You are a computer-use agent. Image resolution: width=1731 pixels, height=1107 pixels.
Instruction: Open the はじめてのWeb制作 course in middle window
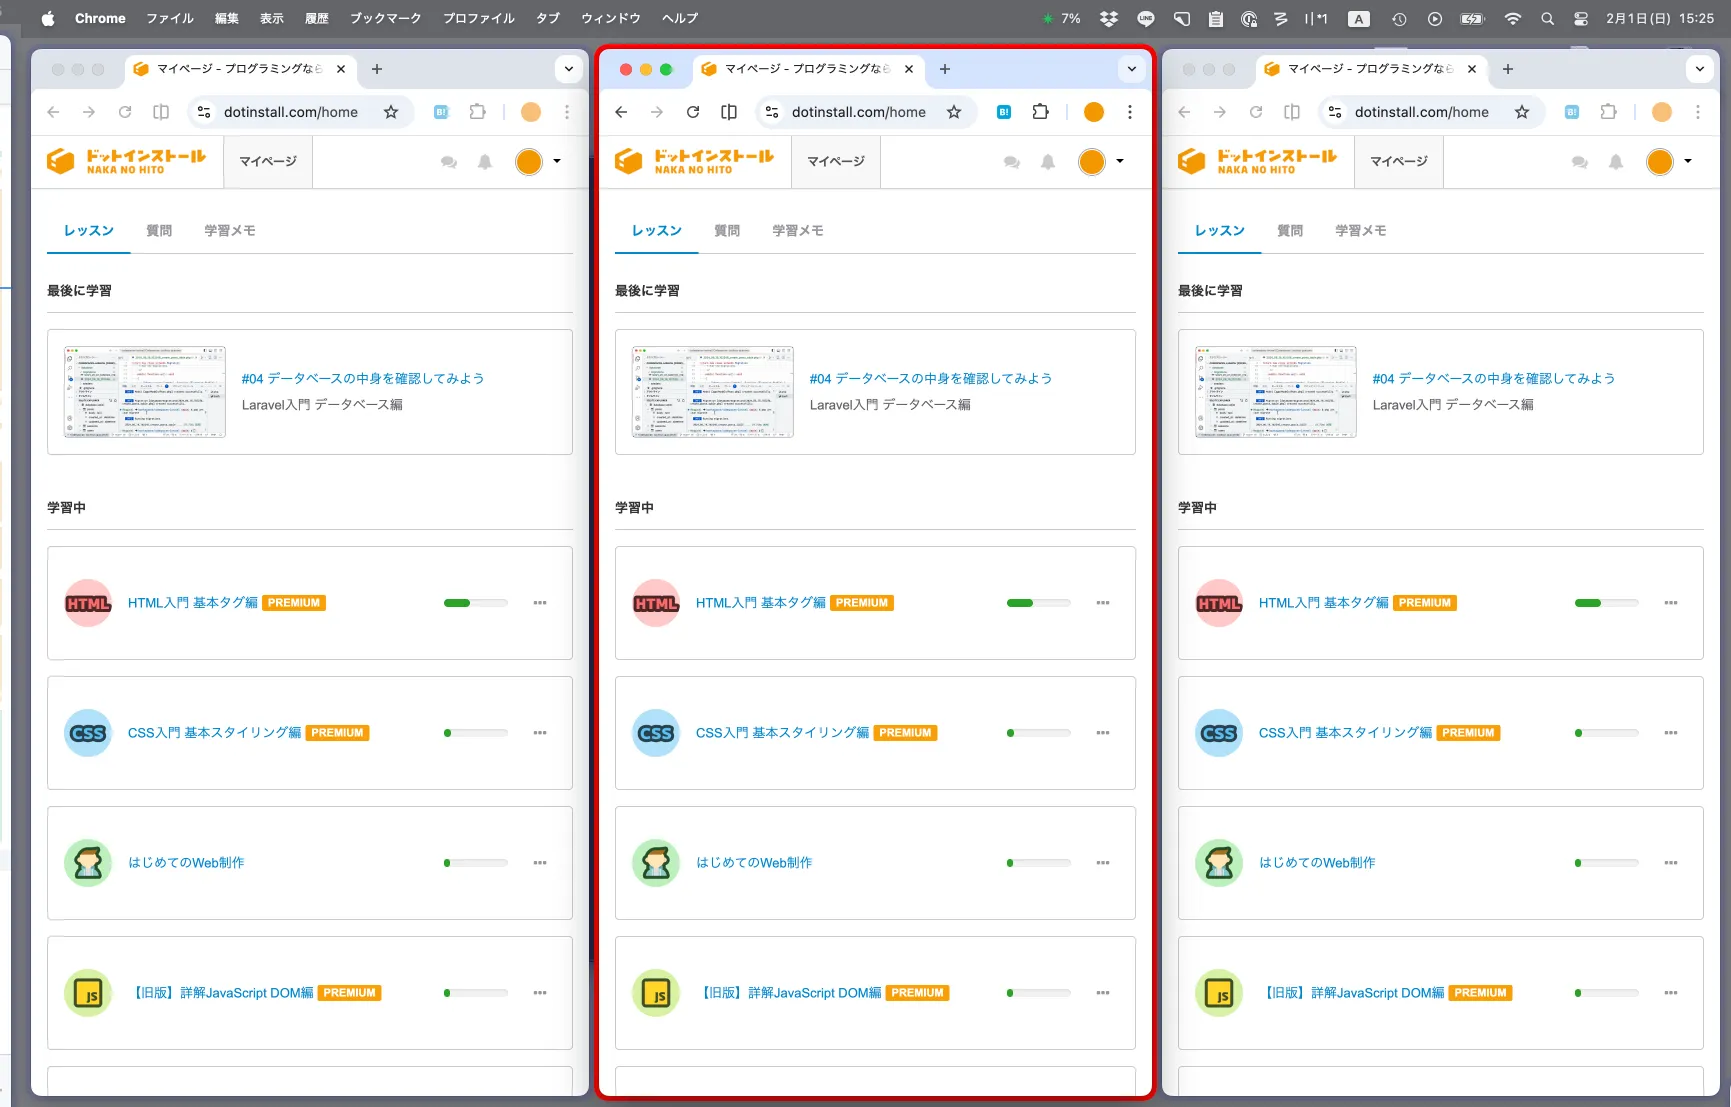[754, 863]
